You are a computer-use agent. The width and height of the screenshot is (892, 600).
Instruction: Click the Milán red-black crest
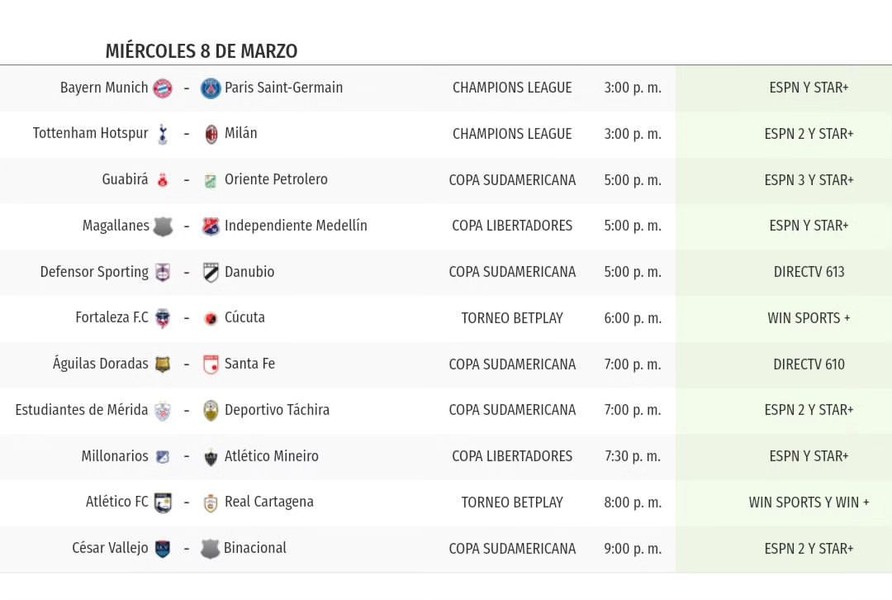tap(211, 134)
